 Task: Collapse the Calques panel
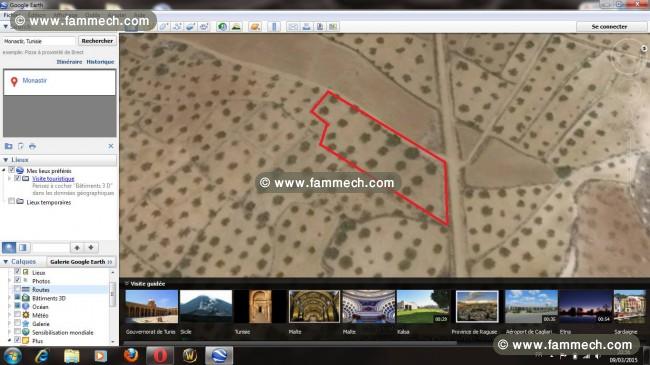[6, 262]
